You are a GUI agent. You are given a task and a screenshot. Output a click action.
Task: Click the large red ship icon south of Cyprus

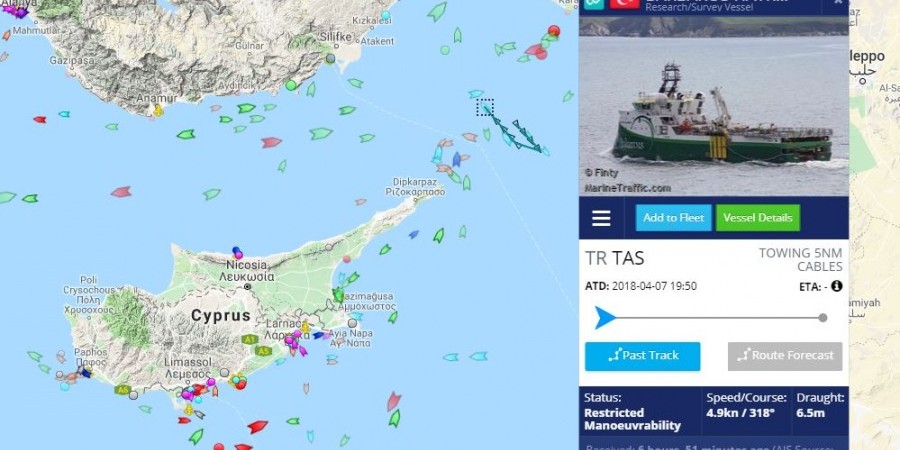[257, 426]
